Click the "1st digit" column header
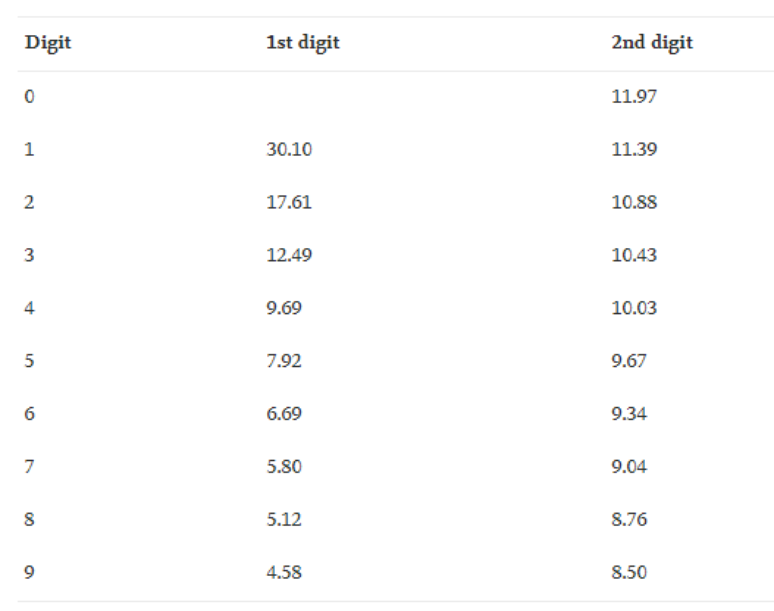 coord(302,43)
